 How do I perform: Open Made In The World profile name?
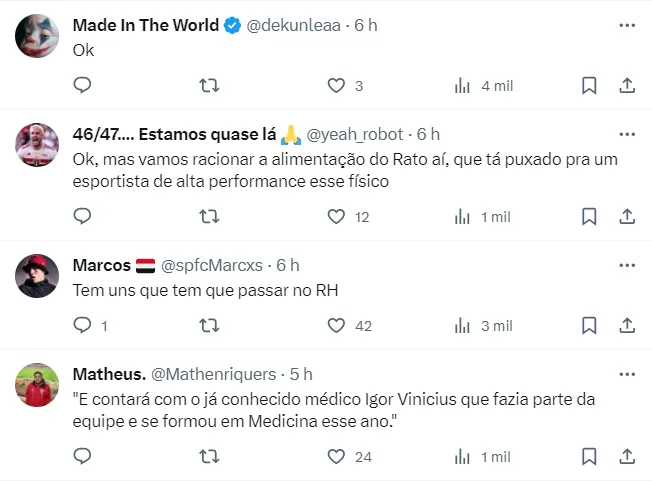click(x=146, y=26)
